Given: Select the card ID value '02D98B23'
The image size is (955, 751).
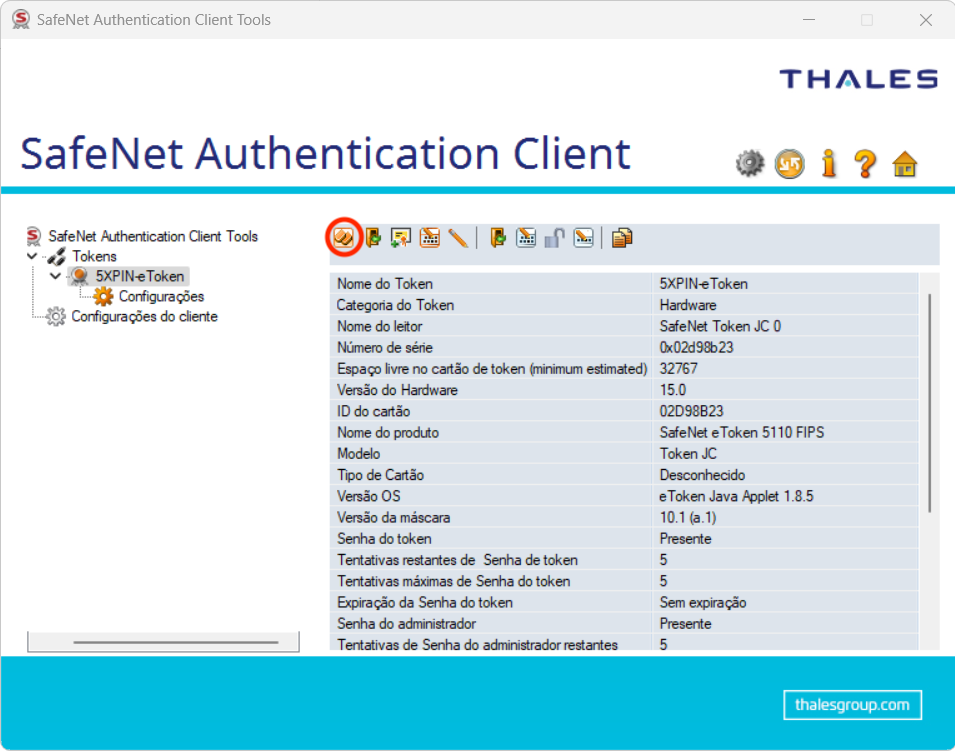Looking at the screenshot, I should 691,412.
